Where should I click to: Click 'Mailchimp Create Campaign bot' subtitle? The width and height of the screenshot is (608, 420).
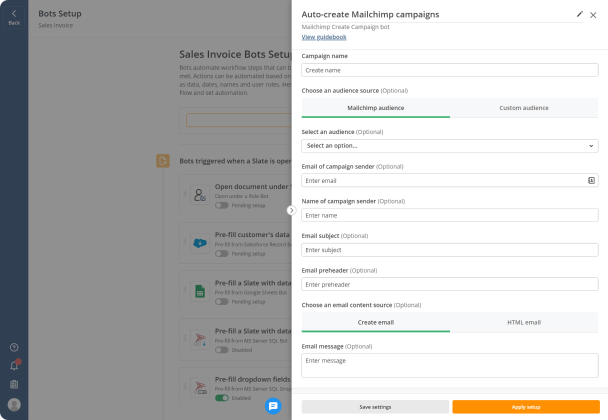click(345, 27)
